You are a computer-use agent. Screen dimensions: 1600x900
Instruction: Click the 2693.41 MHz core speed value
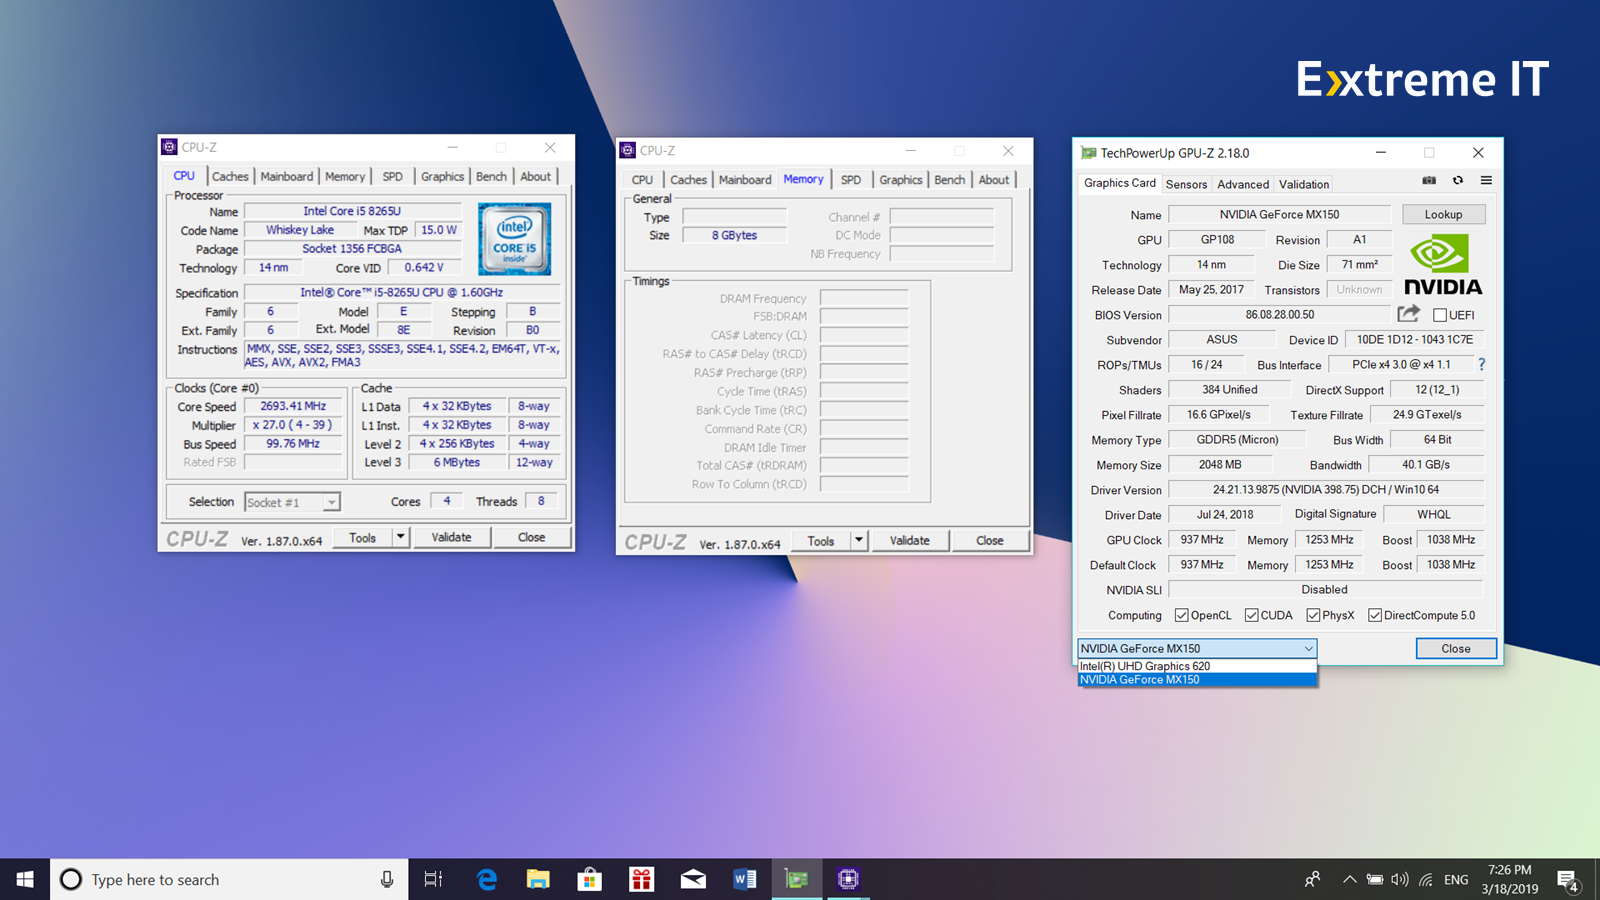[x=293, y=406]
